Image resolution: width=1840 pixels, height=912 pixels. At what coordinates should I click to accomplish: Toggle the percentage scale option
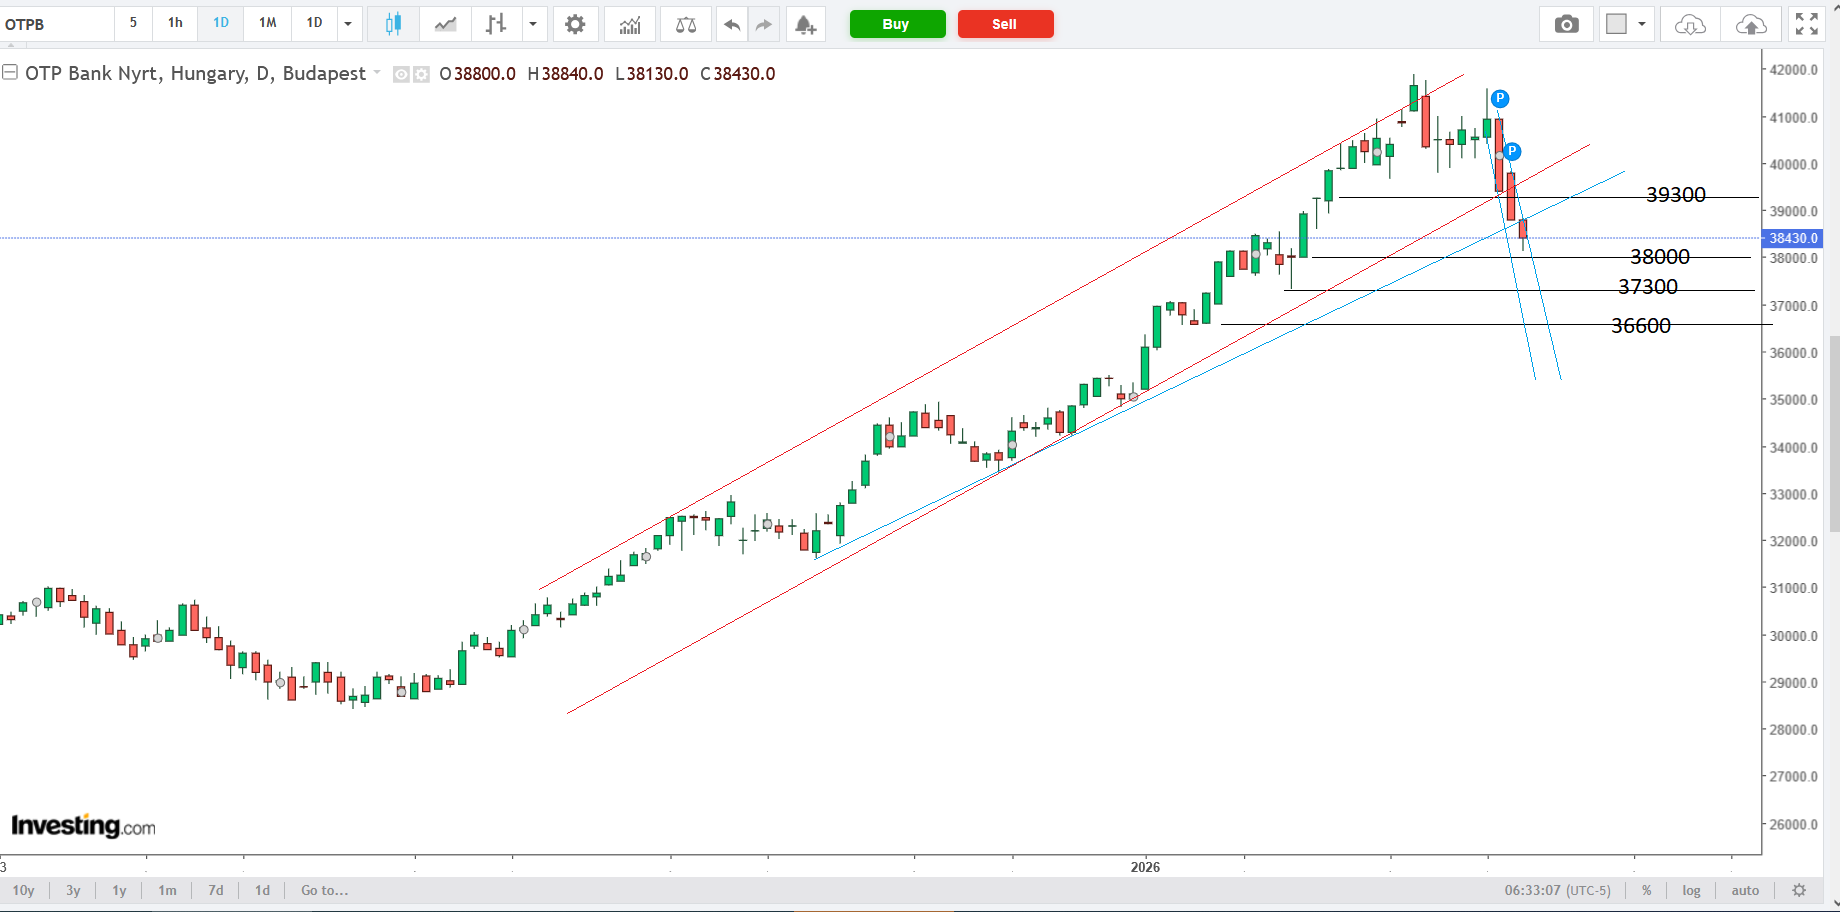(x=1646, y=890)
